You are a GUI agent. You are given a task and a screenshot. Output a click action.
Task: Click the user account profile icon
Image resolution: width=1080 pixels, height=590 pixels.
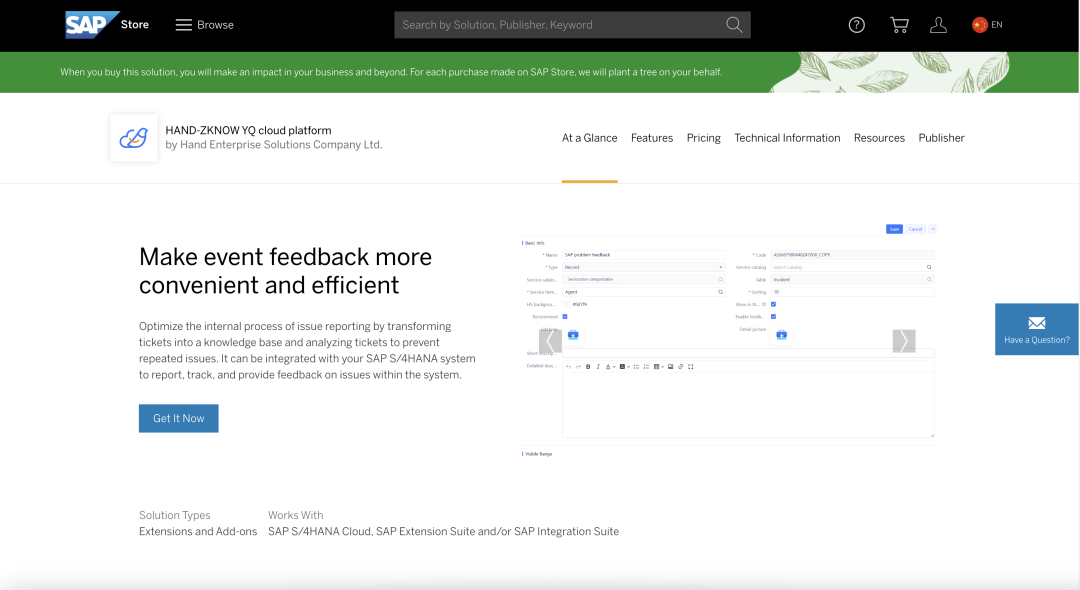point(938,25)
